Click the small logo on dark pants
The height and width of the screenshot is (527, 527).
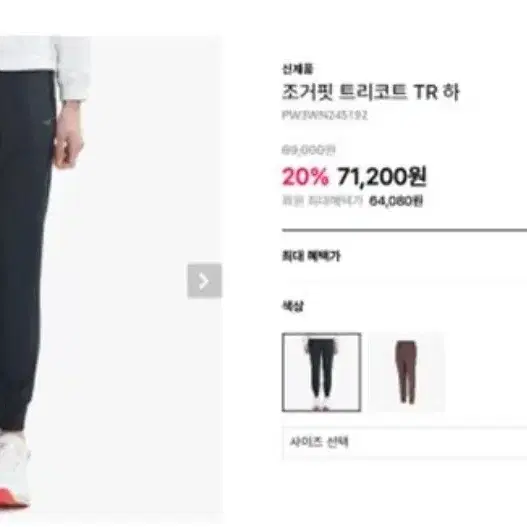click(x=46, y=121)
